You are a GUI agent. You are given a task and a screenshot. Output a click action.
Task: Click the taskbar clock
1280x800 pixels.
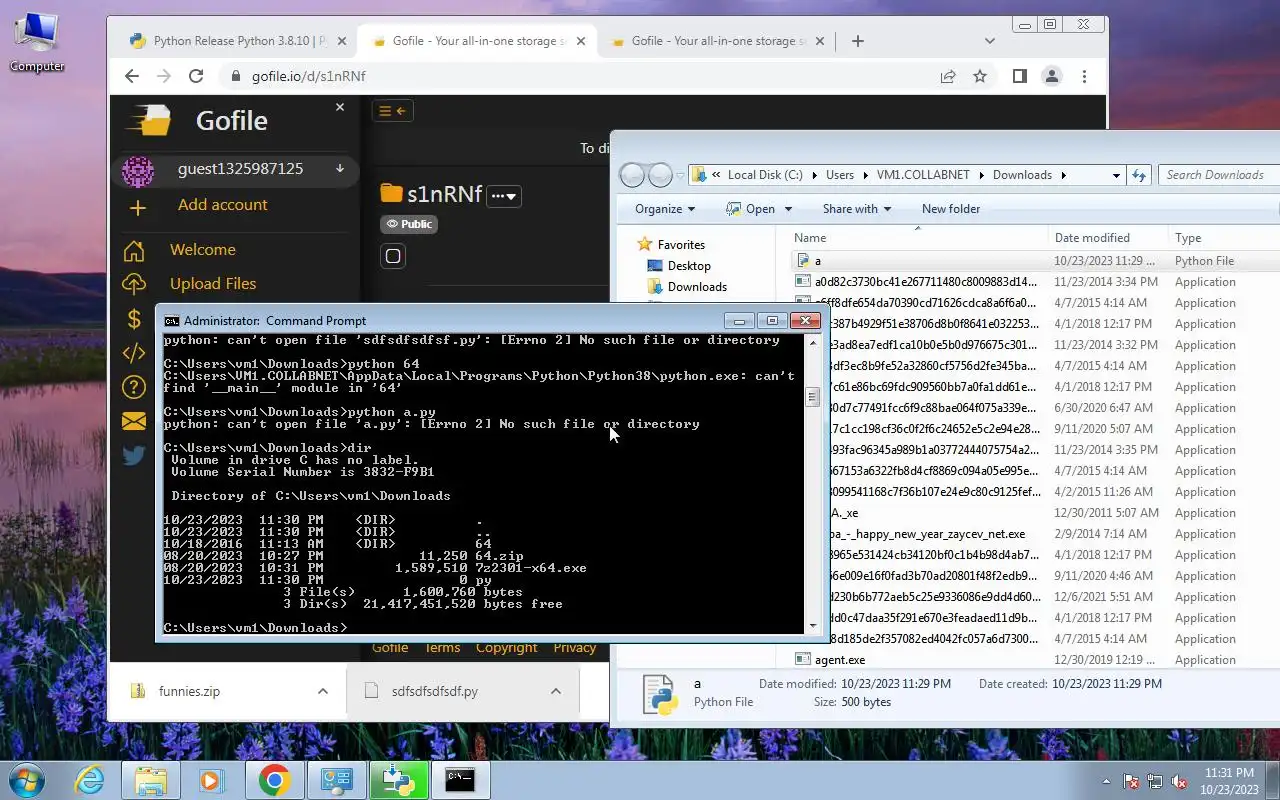1230,781
